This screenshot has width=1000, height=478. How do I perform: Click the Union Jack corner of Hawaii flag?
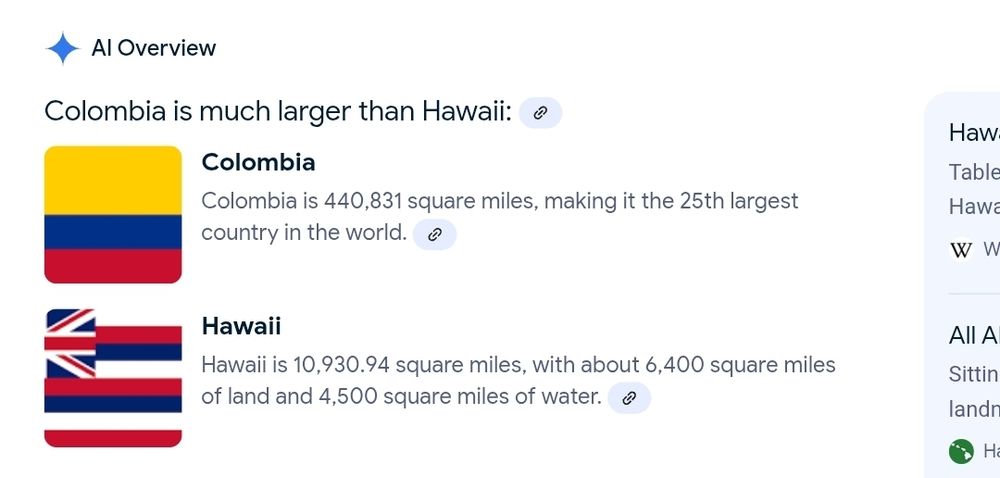point(70,343)
